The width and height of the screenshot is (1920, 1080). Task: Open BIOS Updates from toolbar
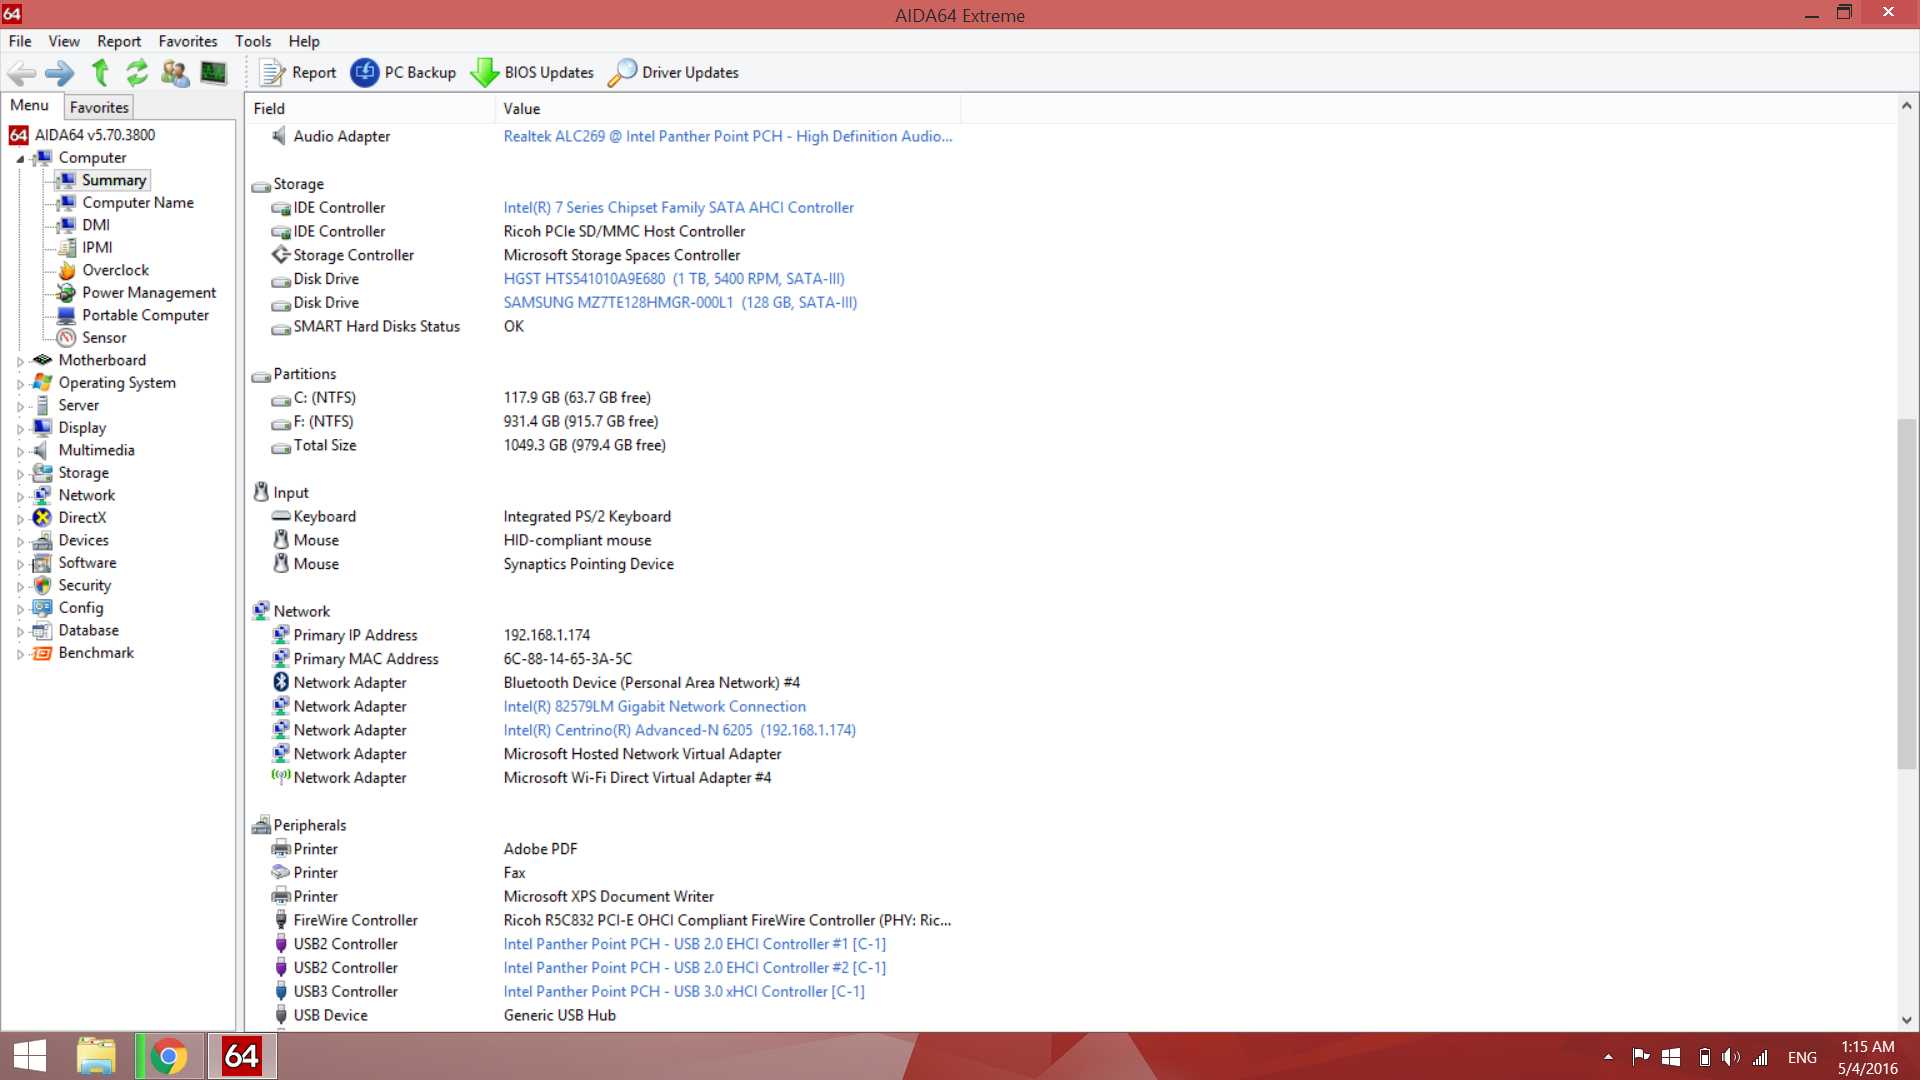[532, 72]
